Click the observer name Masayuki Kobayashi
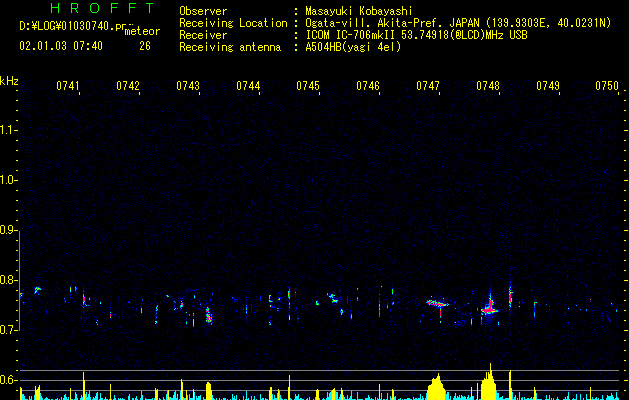 [x=359, y=11]
